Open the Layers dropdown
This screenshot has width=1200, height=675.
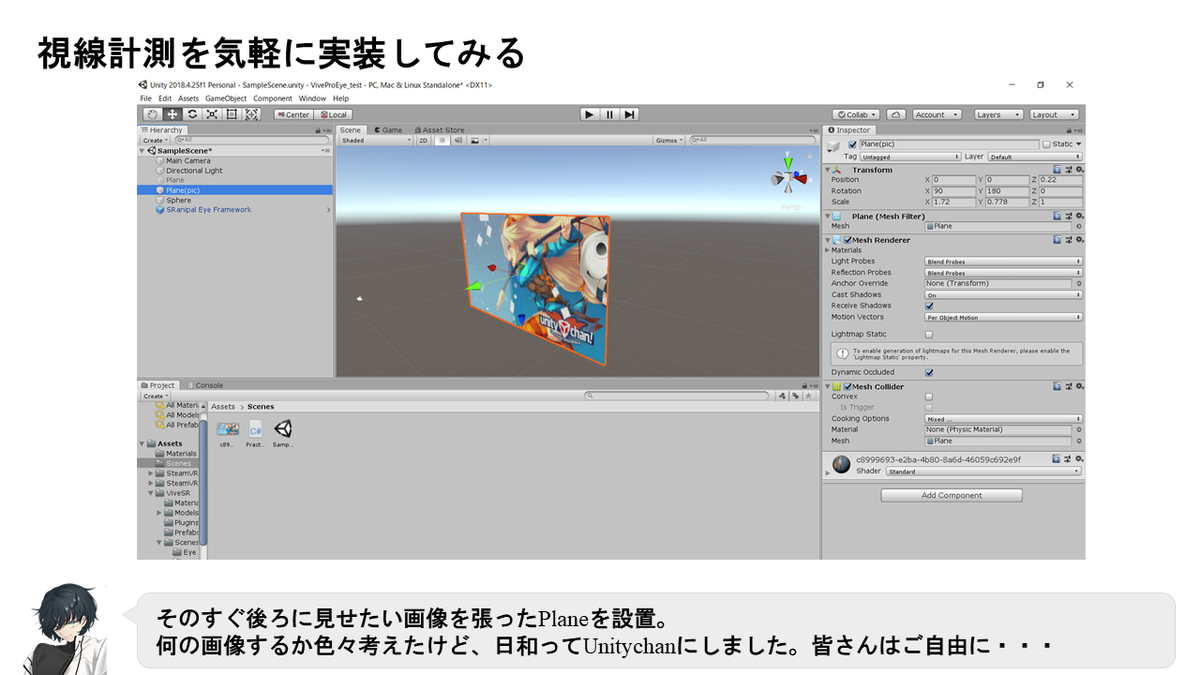[x=998, y=114]
